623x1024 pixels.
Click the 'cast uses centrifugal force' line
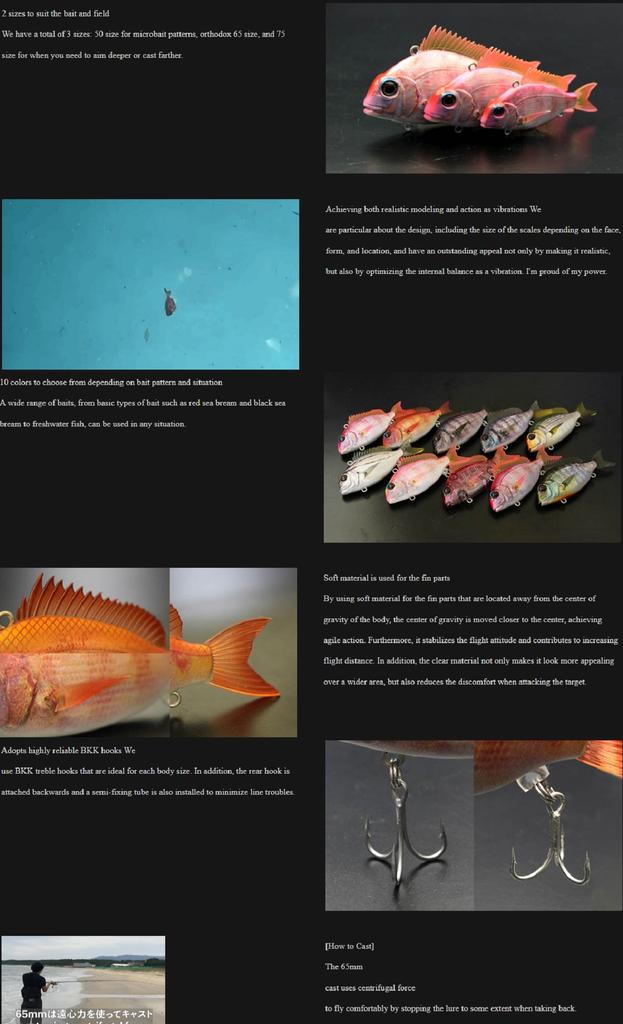370,987
